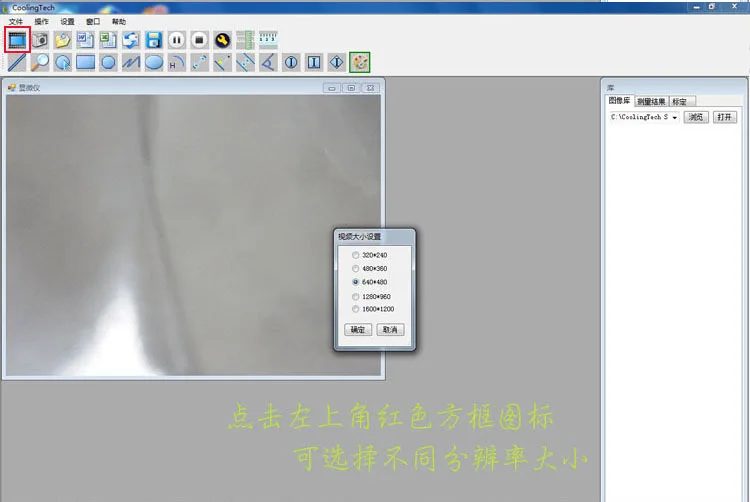
Task: Select the 640*480 resolution option
Action: coord(370,282)
